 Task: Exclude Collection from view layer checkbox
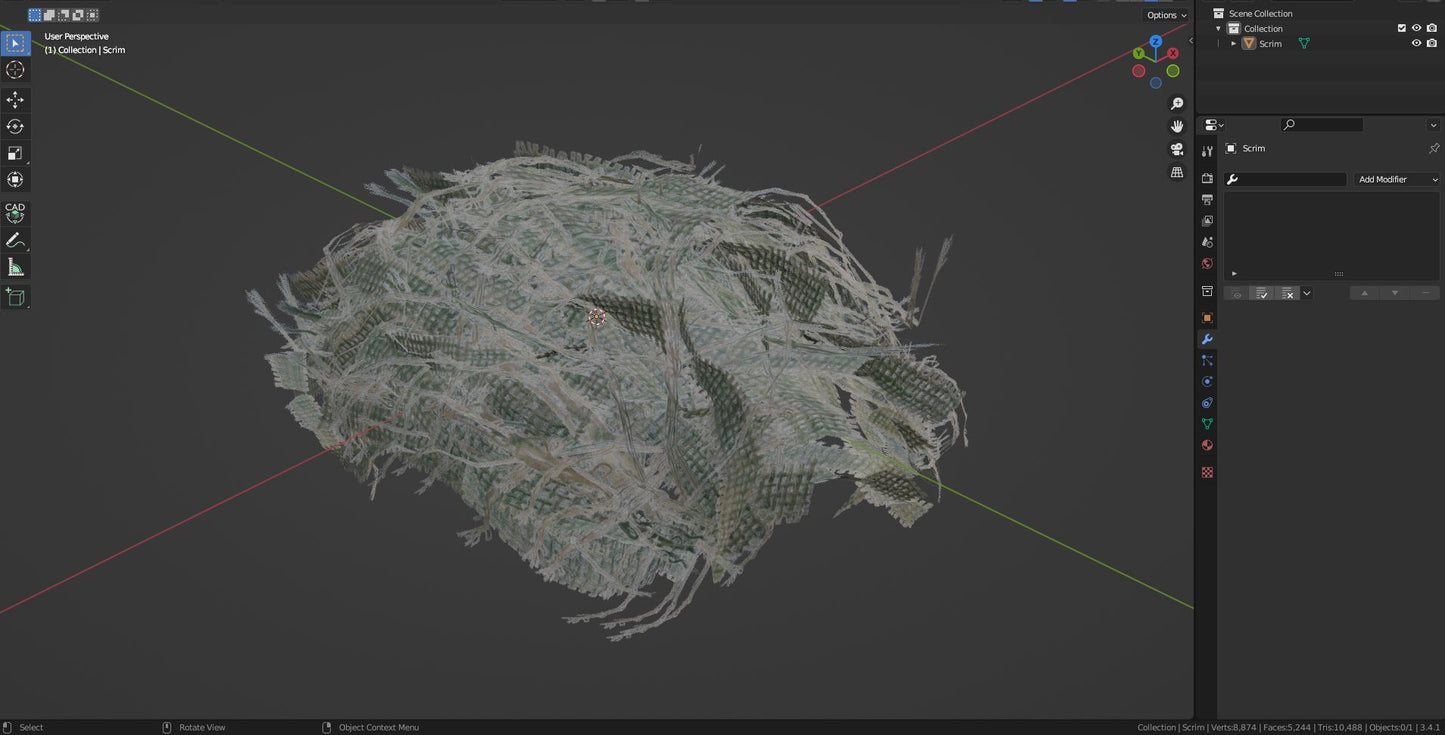point(1401,28)
